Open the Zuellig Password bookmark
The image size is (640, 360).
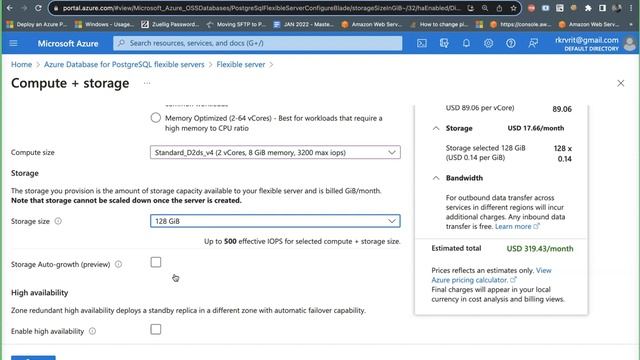pos(171,24)
